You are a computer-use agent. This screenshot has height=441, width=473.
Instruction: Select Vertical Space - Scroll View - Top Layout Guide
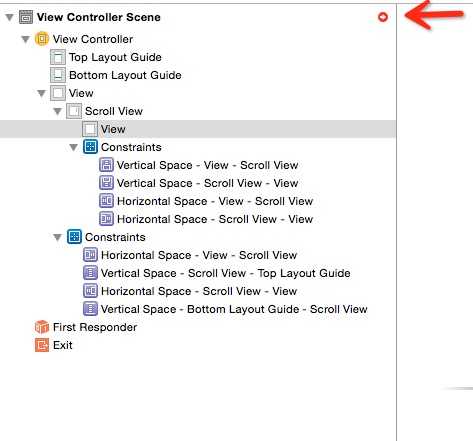[225, 273]
